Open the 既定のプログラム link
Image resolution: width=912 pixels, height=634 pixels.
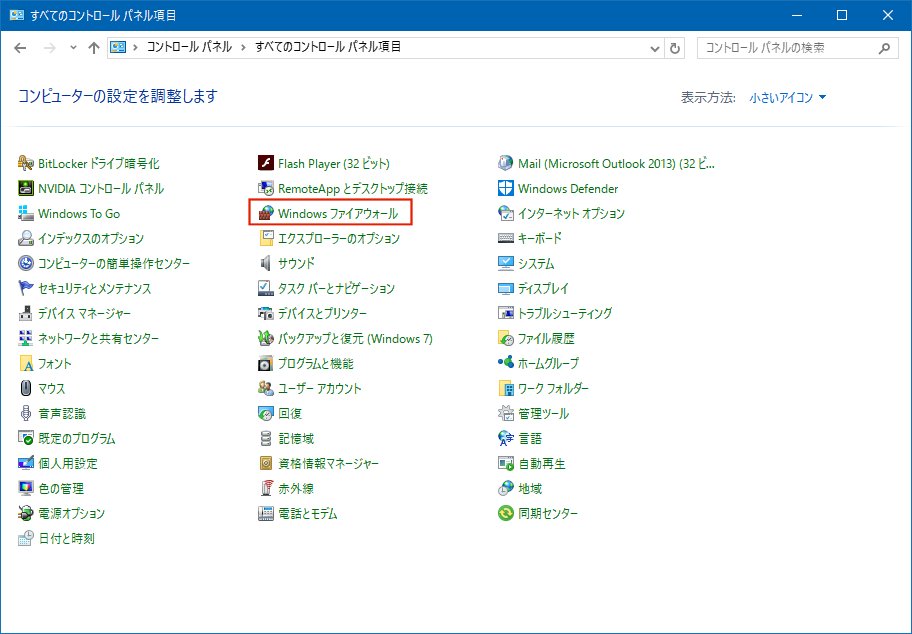coord(77,439)
